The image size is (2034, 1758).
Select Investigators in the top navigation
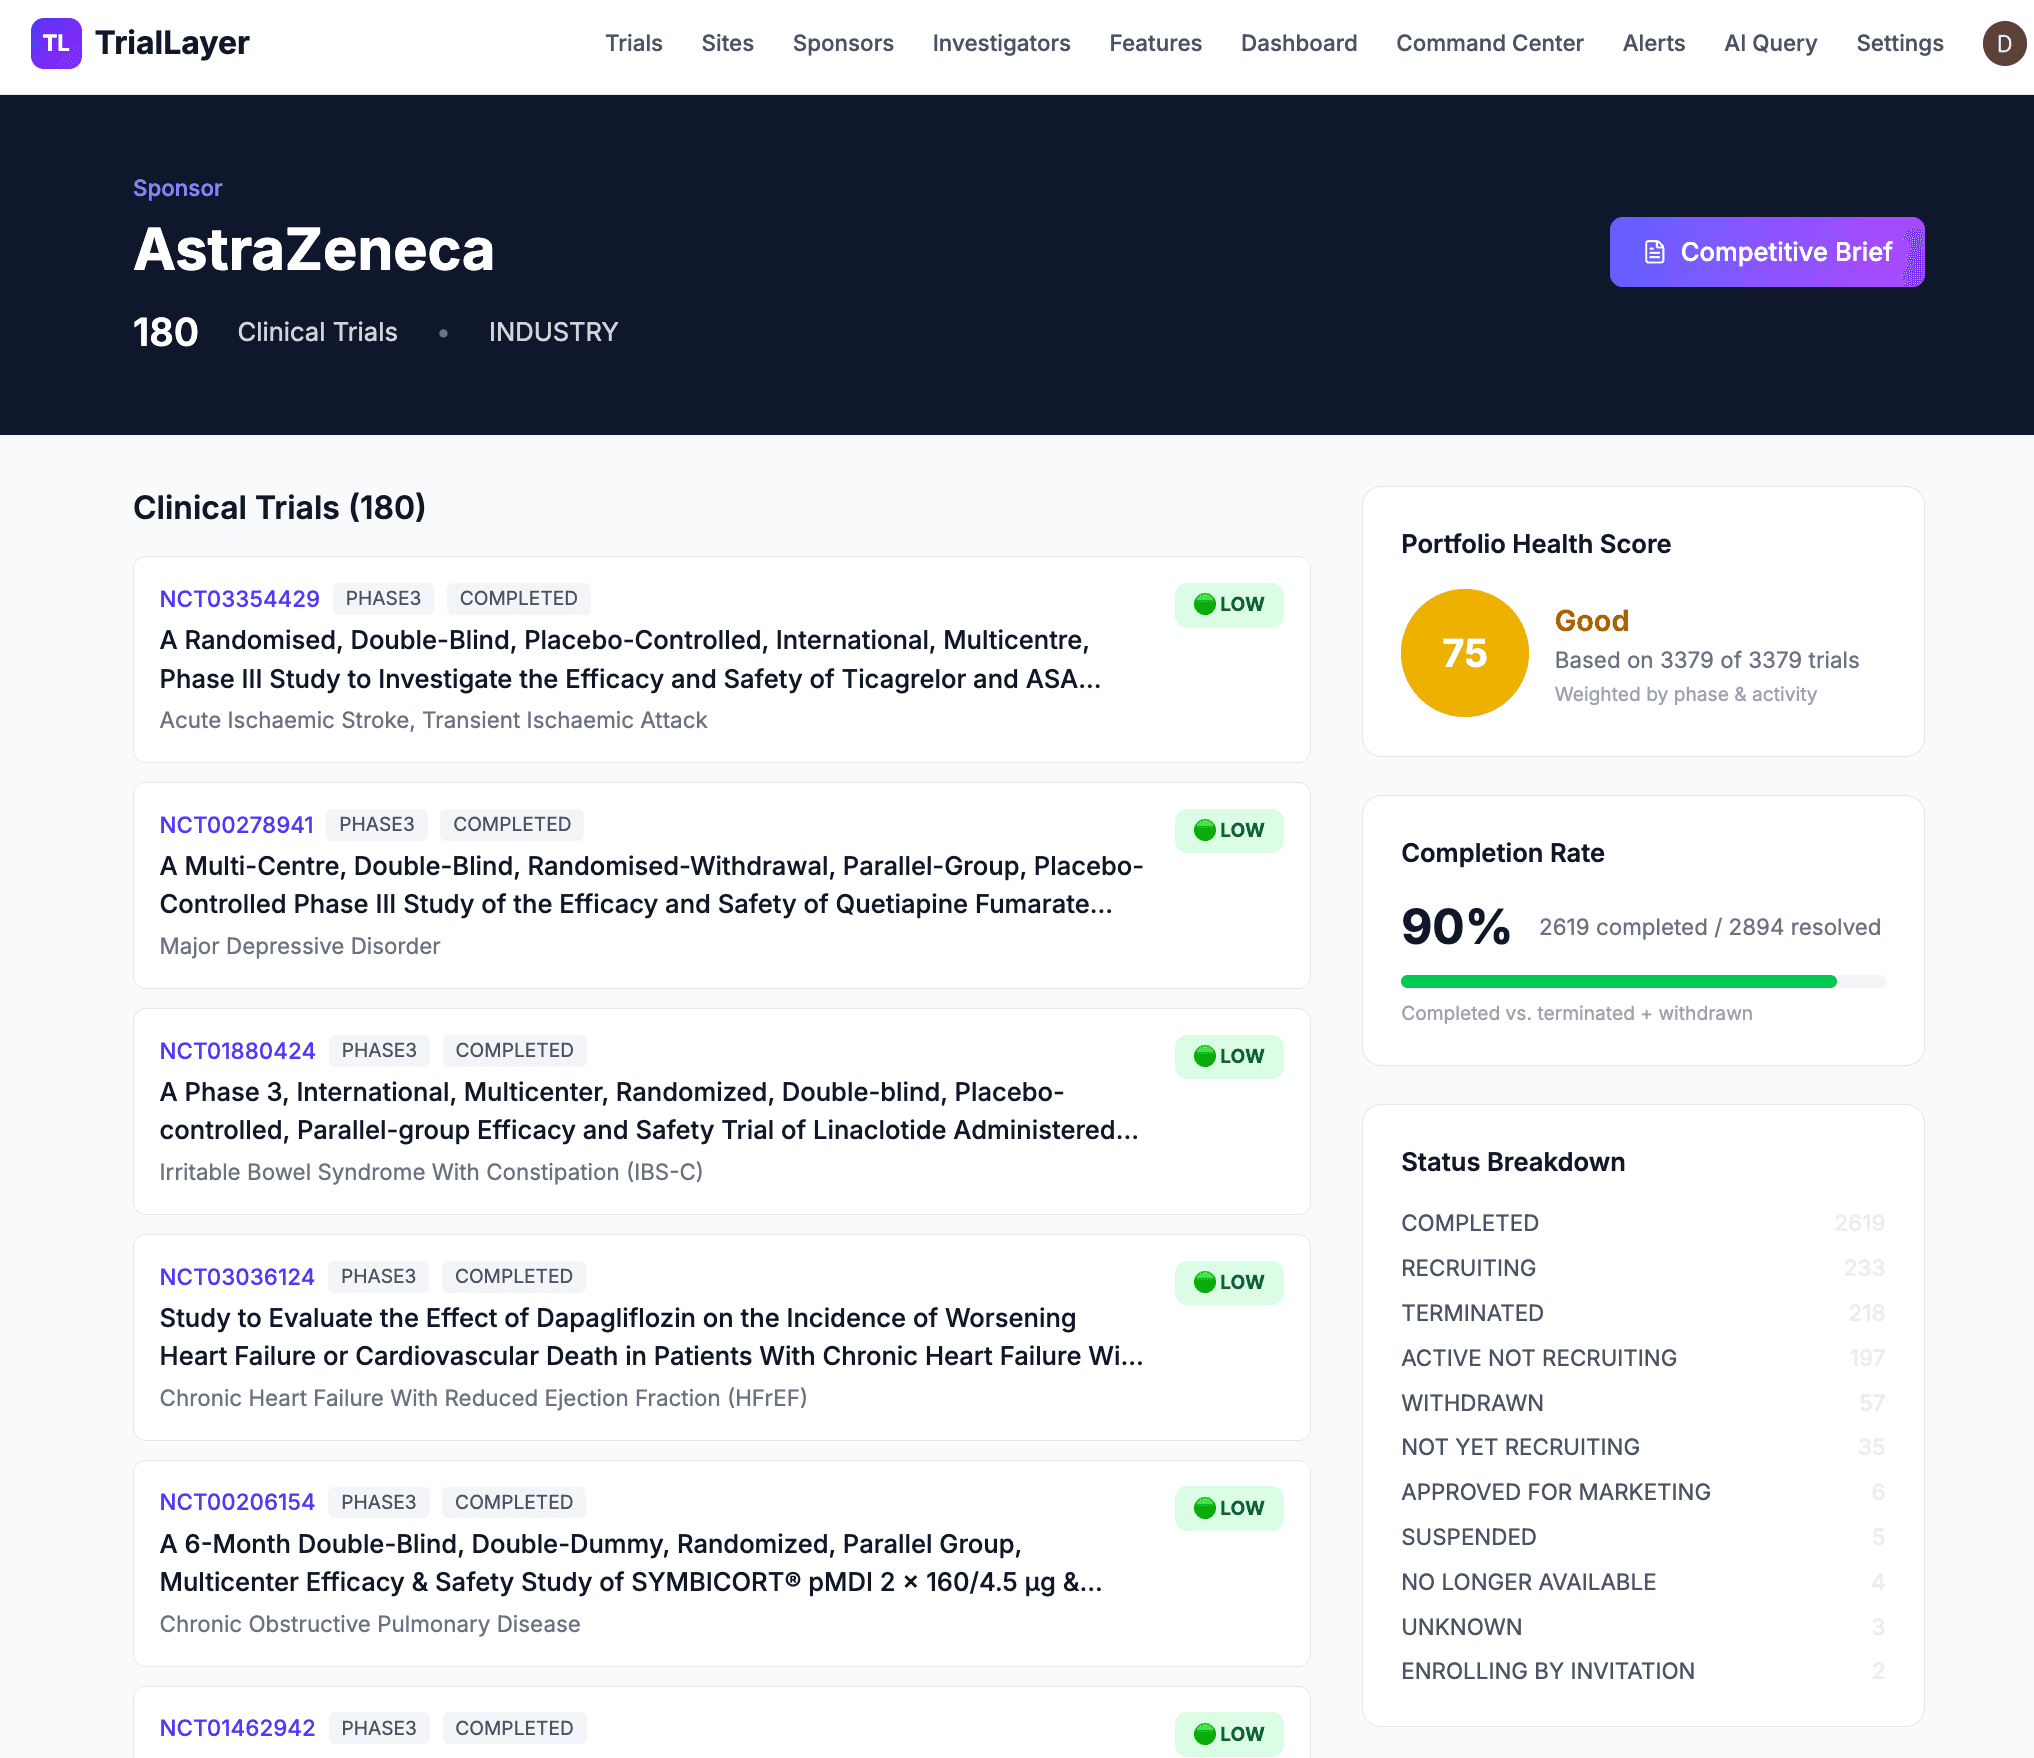pyautogui.click(x=1001, y=43)
